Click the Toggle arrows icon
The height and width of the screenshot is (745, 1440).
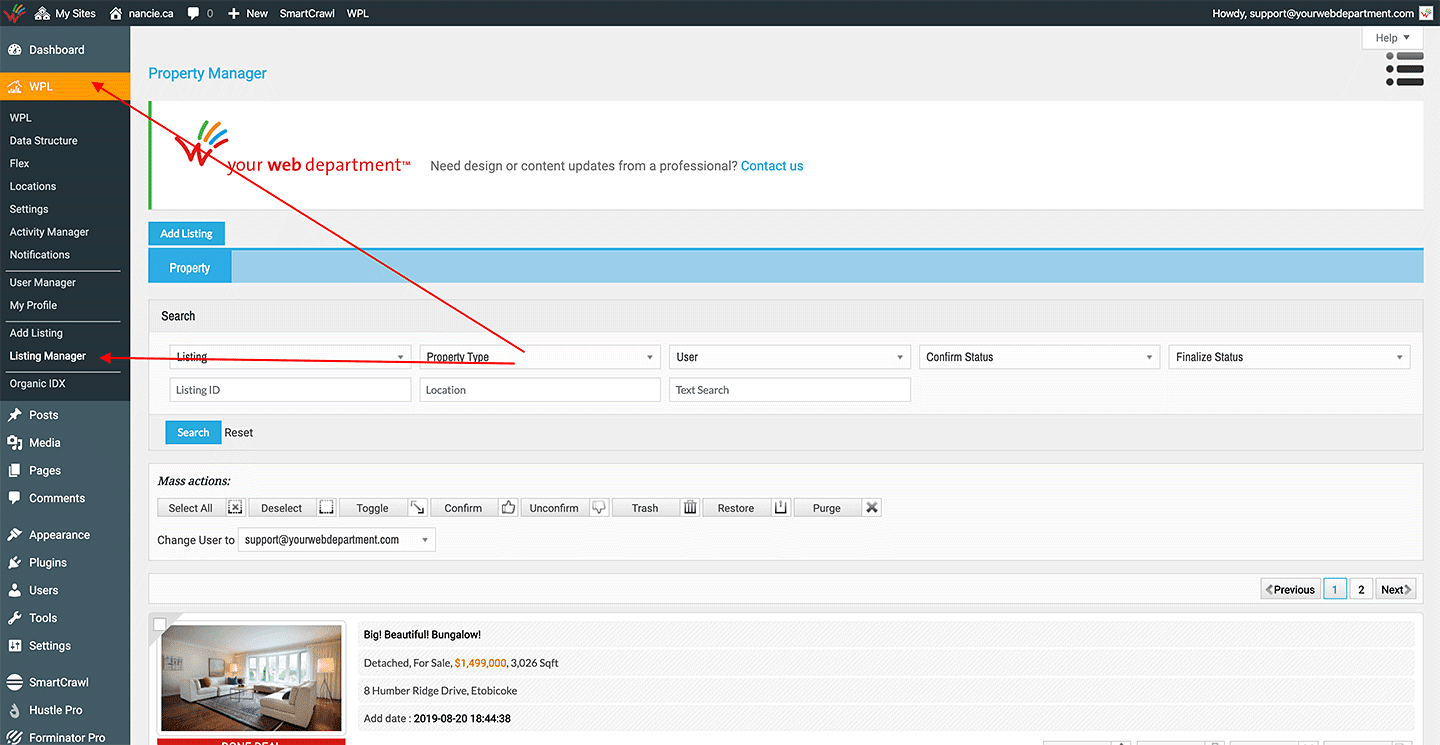[x=417, y=508]
